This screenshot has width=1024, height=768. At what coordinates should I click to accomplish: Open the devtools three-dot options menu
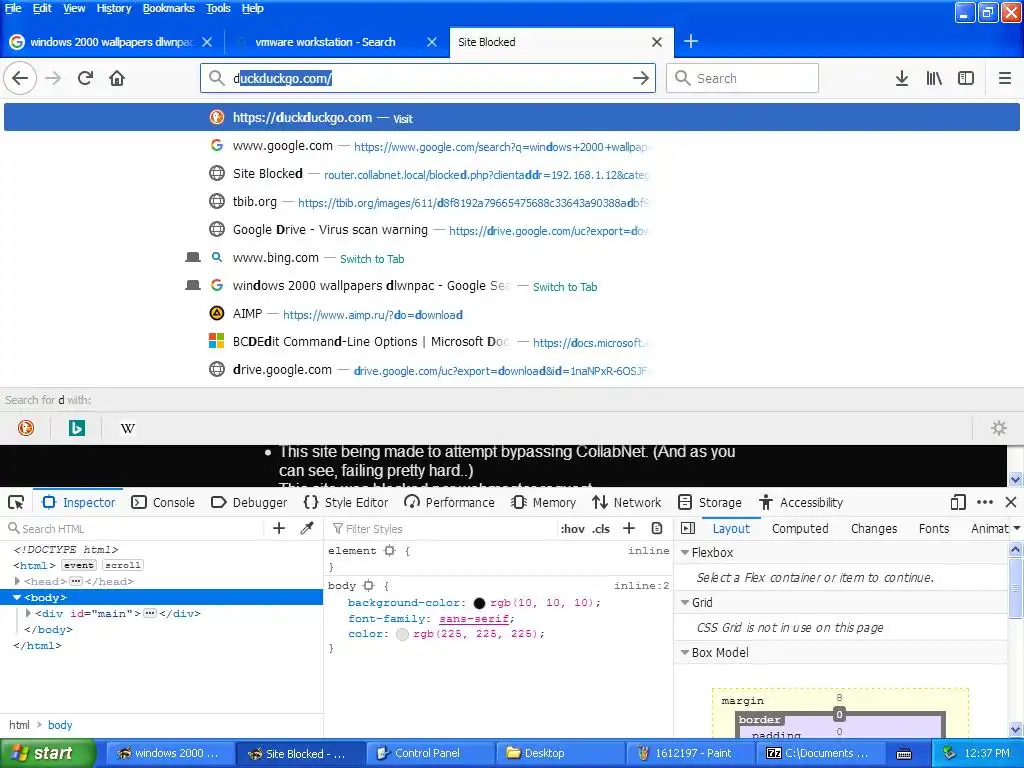[x=985, y=502]
